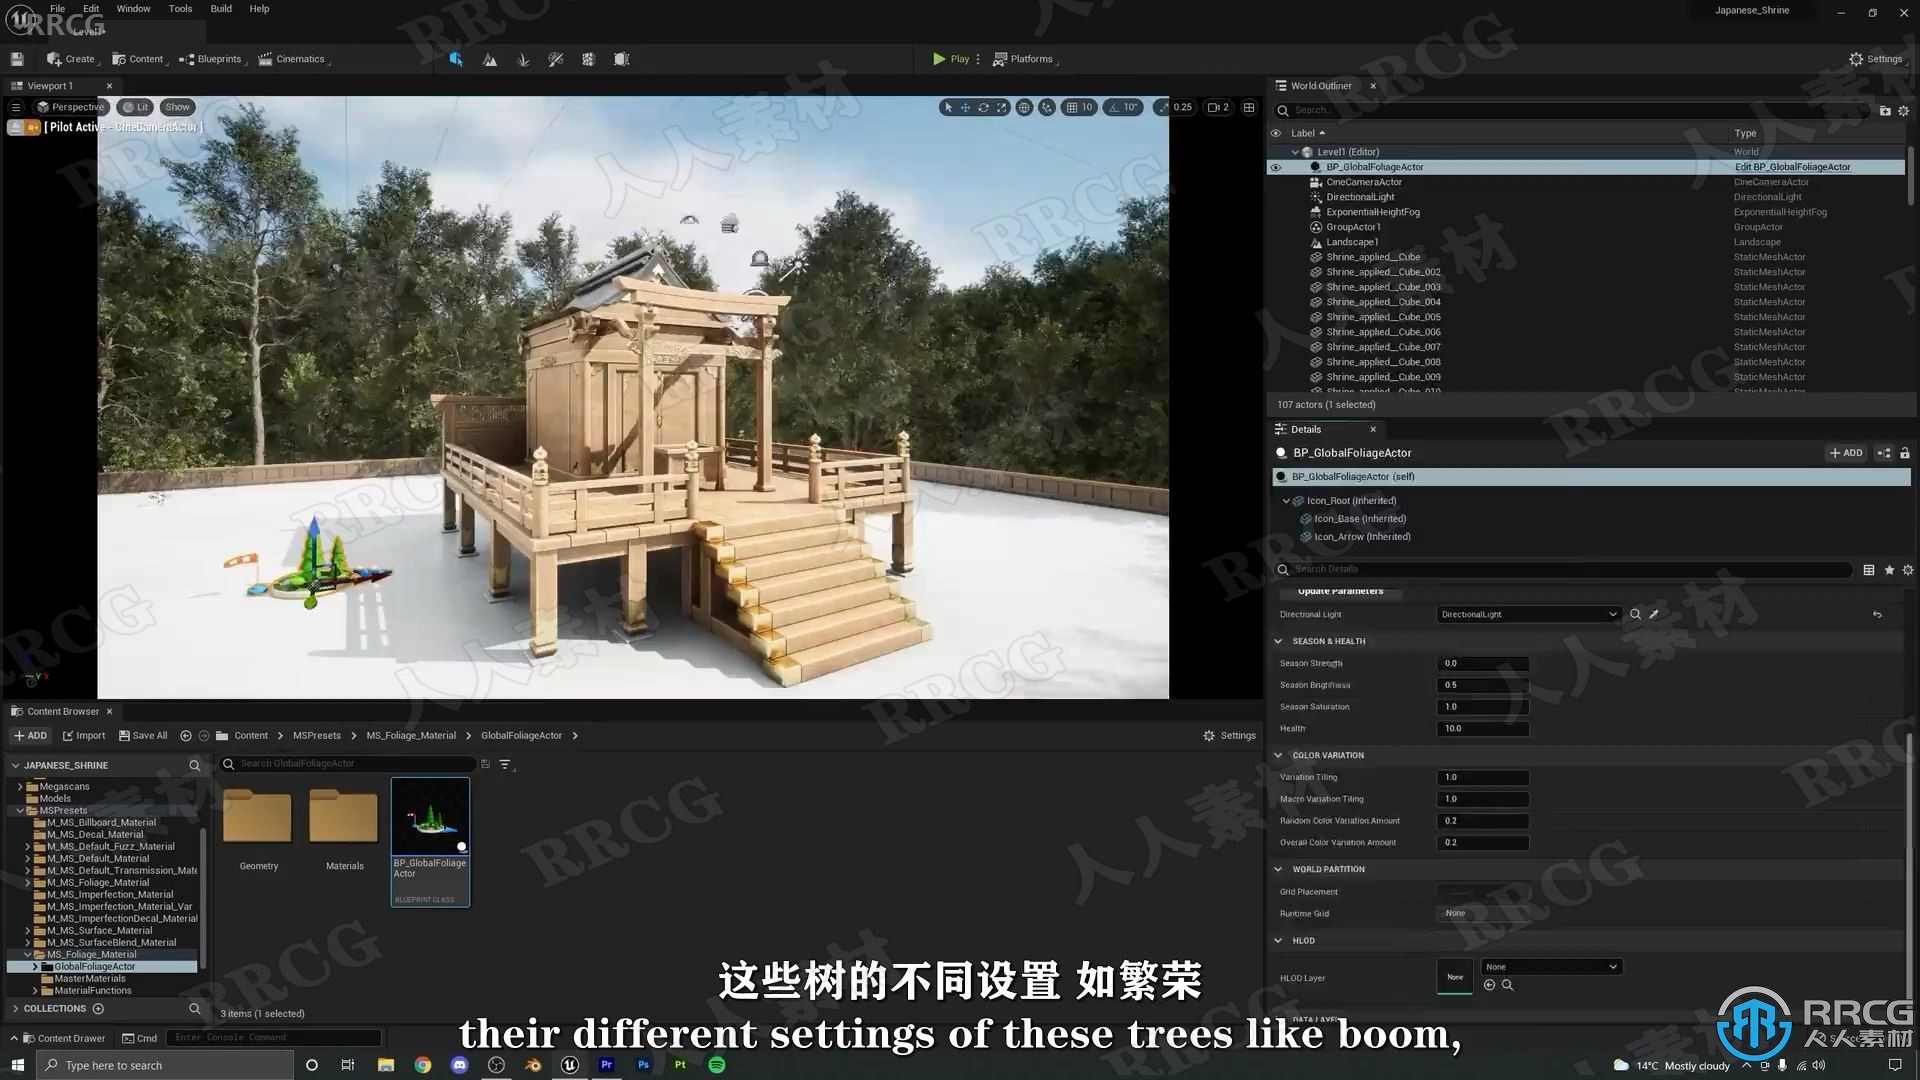Open the Window menu
The height and width of the screenshot is (1080, 1920).
[133, 9]
